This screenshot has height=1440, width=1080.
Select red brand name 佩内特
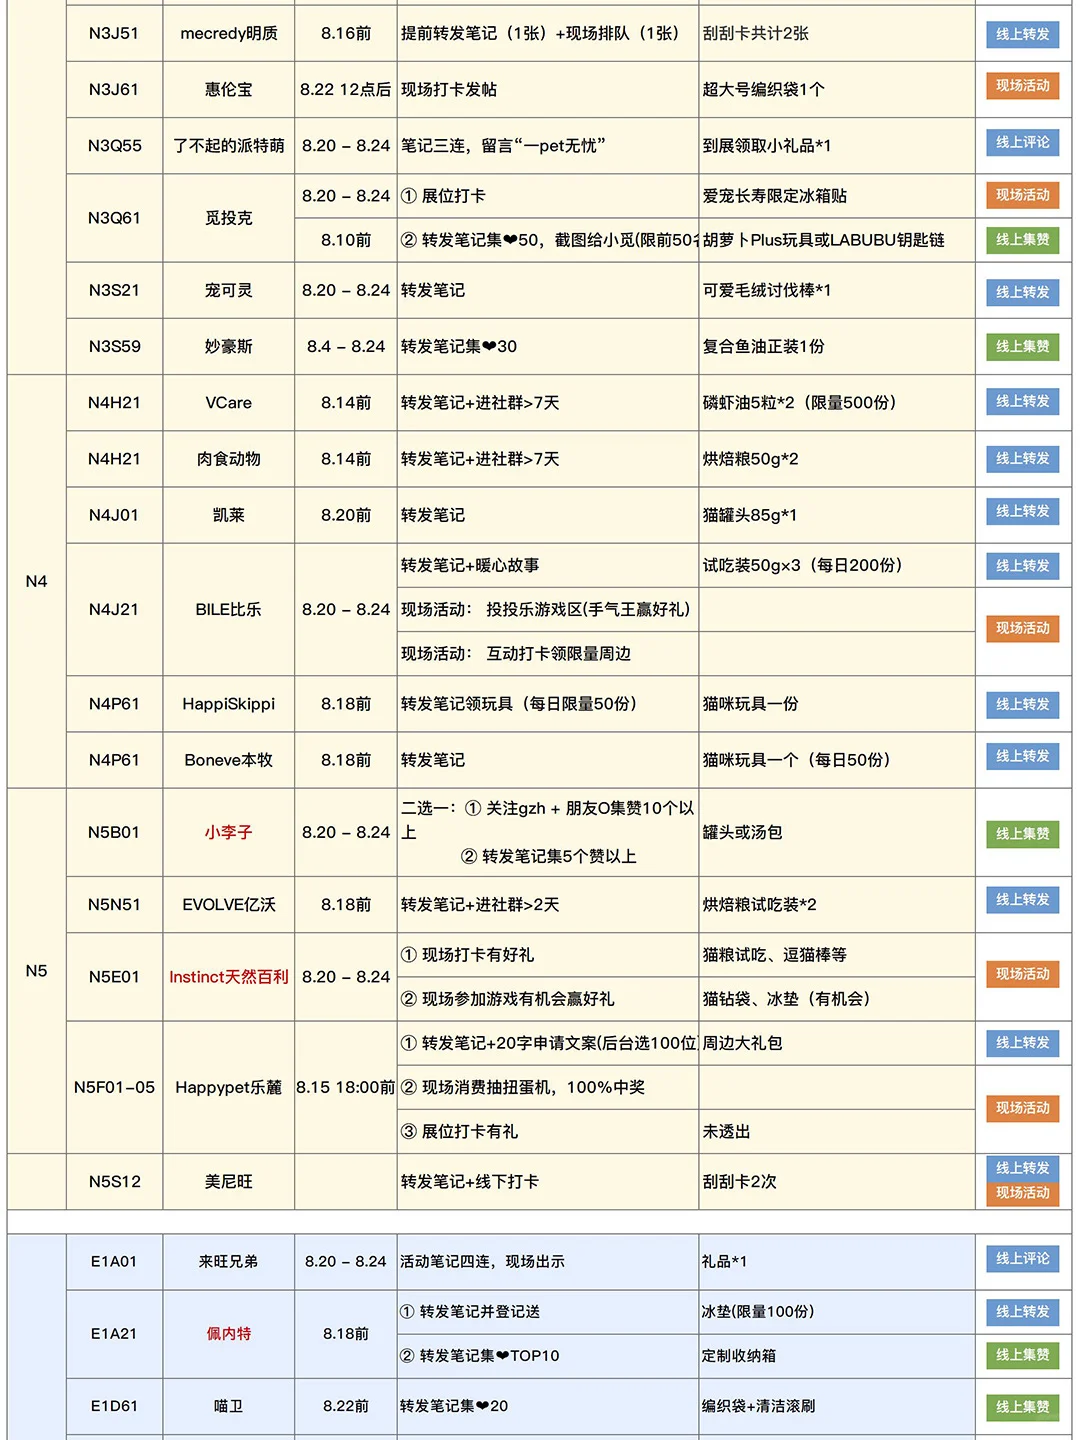pos(229,1334)
